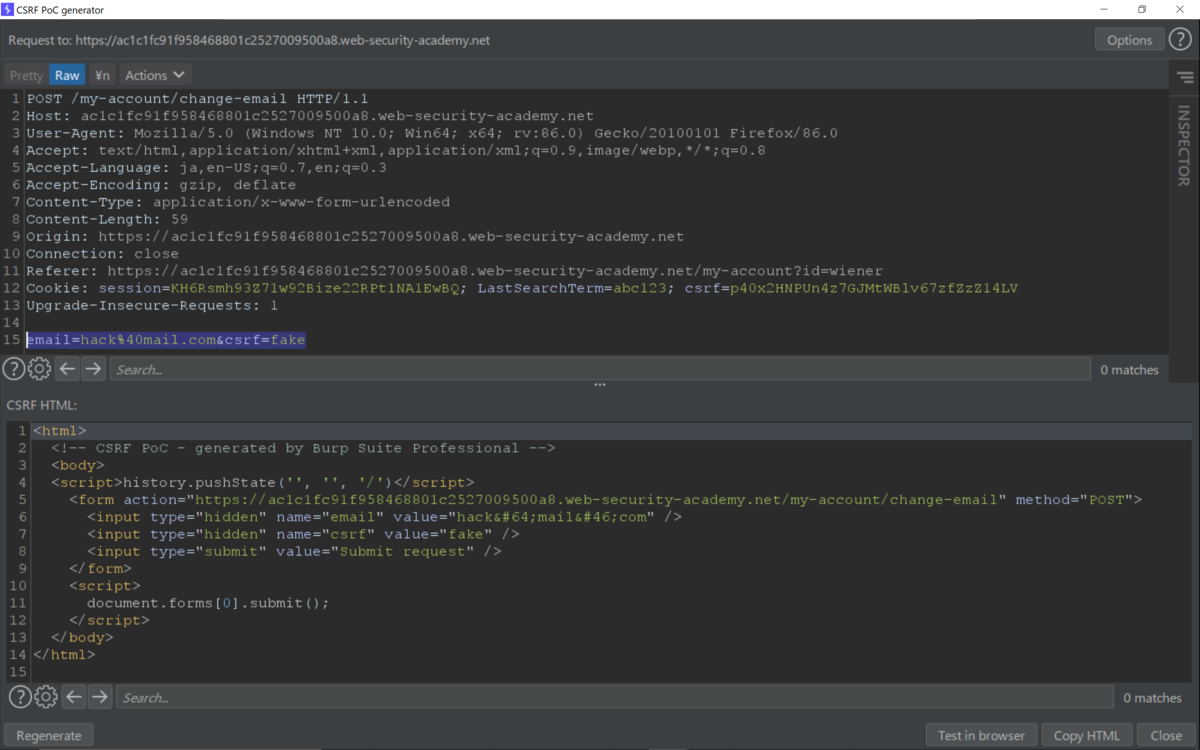Switch to Raw view
The width and height of the screenshot is (1200, 750).
(67, 75)
